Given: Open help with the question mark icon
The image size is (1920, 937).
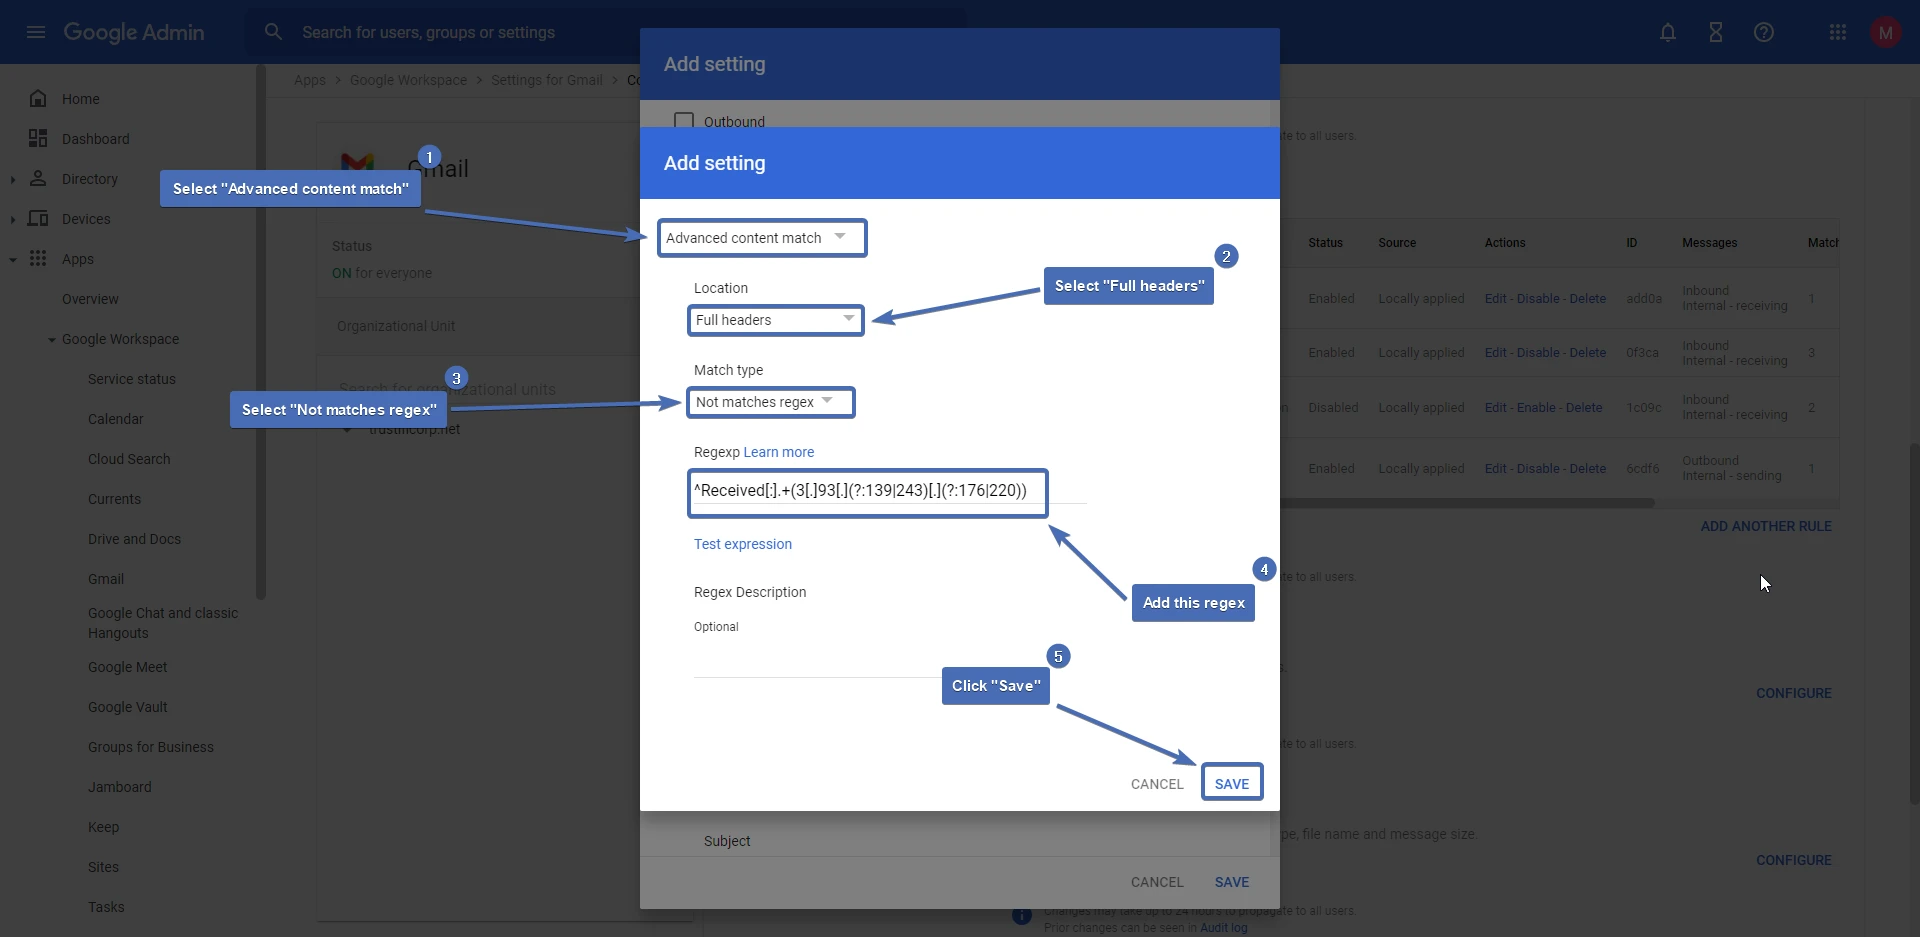Looking at the screenshot, I should [1764, 32].
